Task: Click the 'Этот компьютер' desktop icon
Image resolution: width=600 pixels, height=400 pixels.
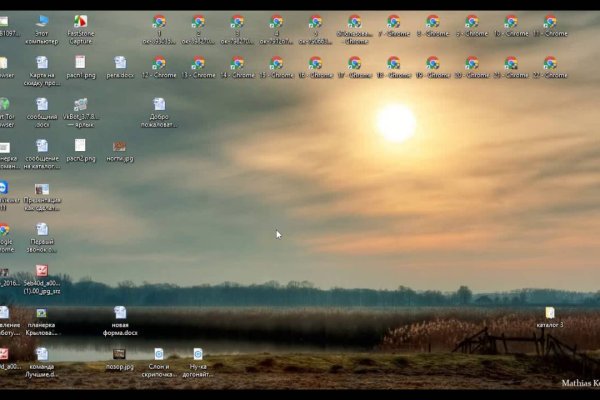Action: click(42, 21)
